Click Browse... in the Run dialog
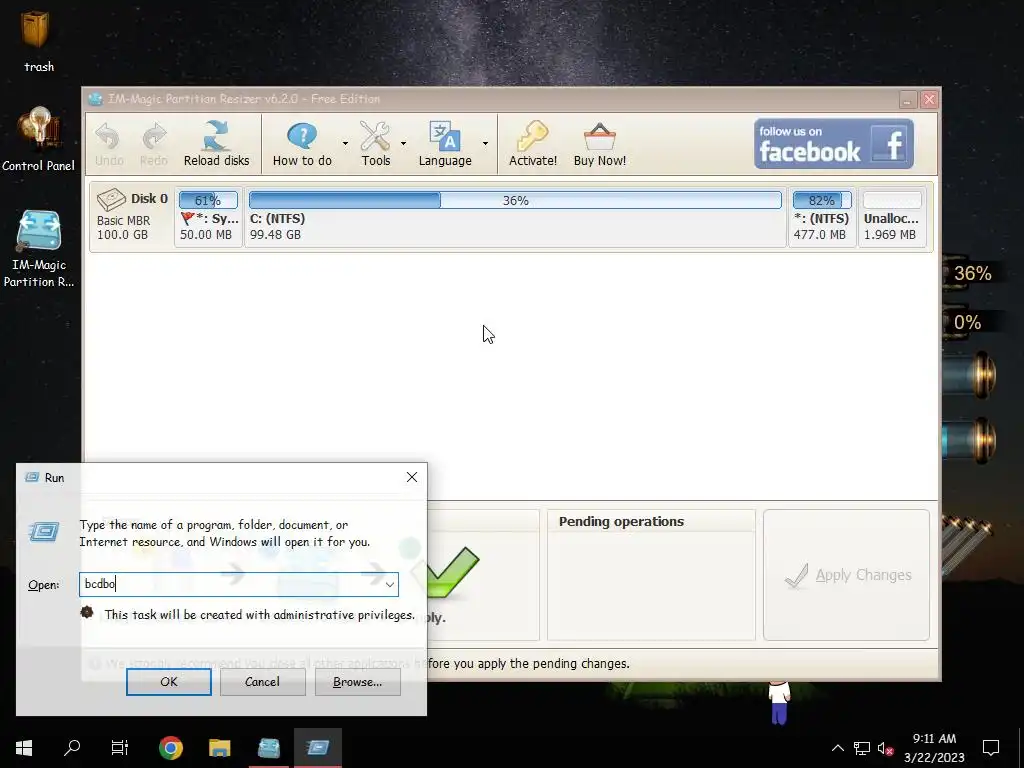 tap(357, 682)
